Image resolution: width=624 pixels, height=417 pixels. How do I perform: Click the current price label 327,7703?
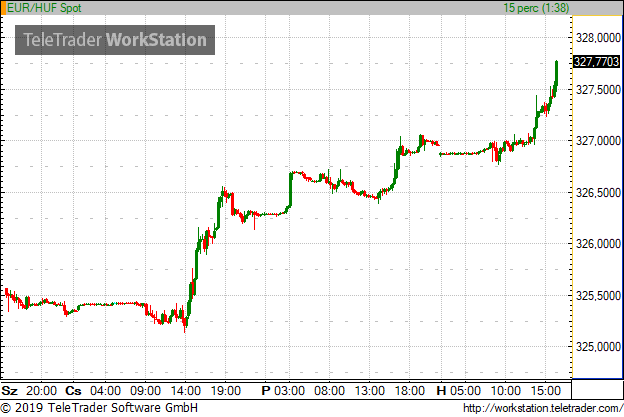pos(596,62)
